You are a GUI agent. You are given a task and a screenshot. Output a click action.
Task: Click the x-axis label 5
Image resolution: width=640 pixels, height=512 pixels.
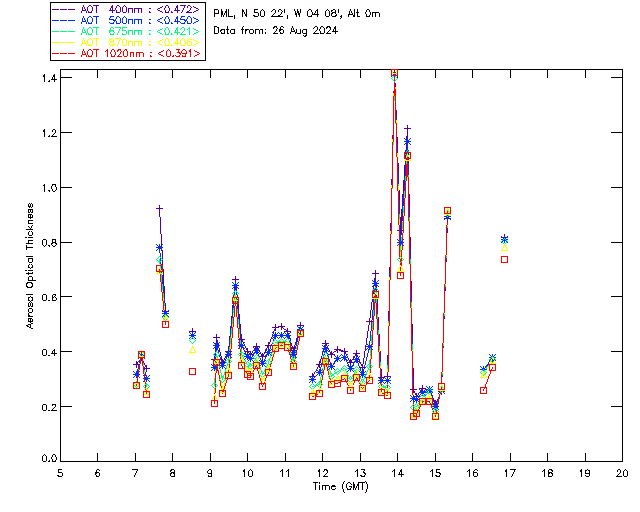tap(60, 473)
